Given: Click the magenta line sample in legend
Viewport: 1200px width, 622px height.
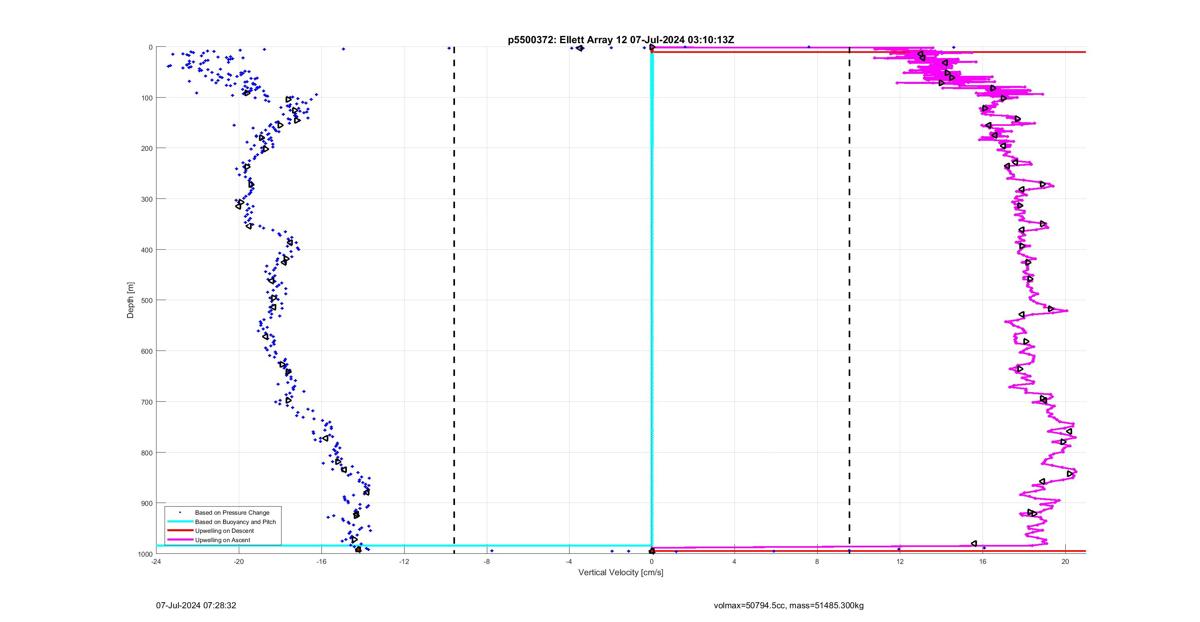Looking at the screenshot, I should [180, 540].
